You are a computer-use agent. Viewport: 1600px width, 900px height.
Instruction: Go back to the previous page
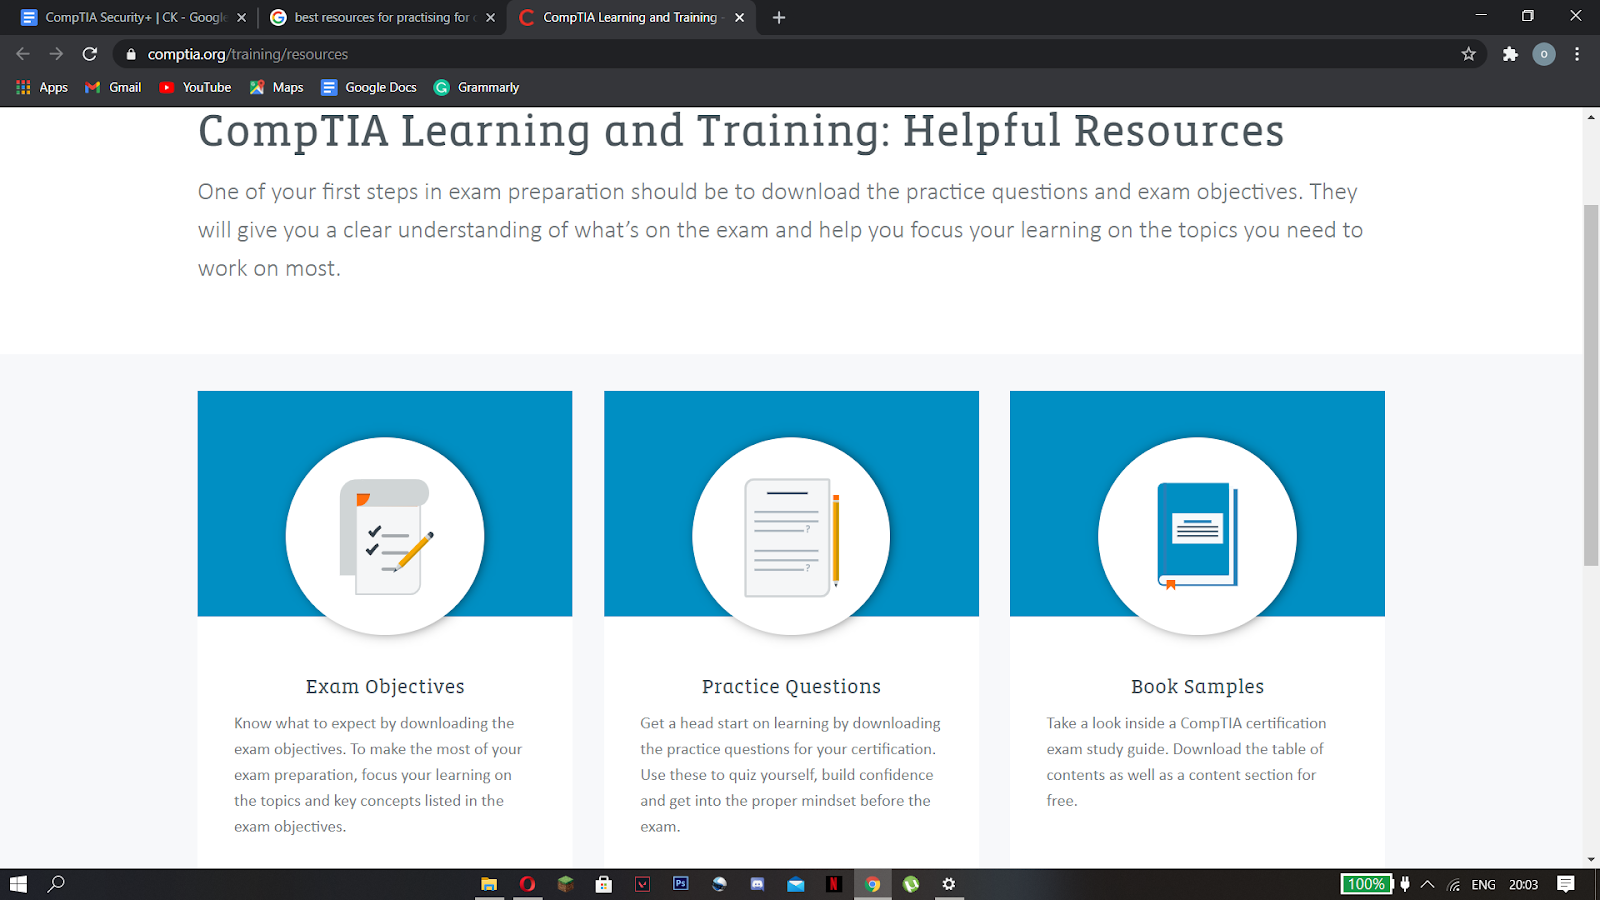[23, 54]
